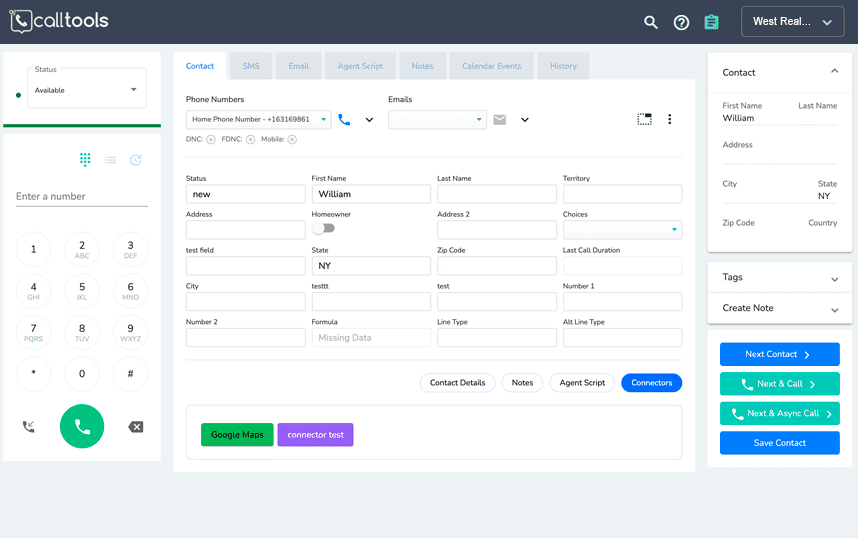Viewport: 858px width, 538px height.
Task: Open the call history clock icon
Action: click(136, 160)
